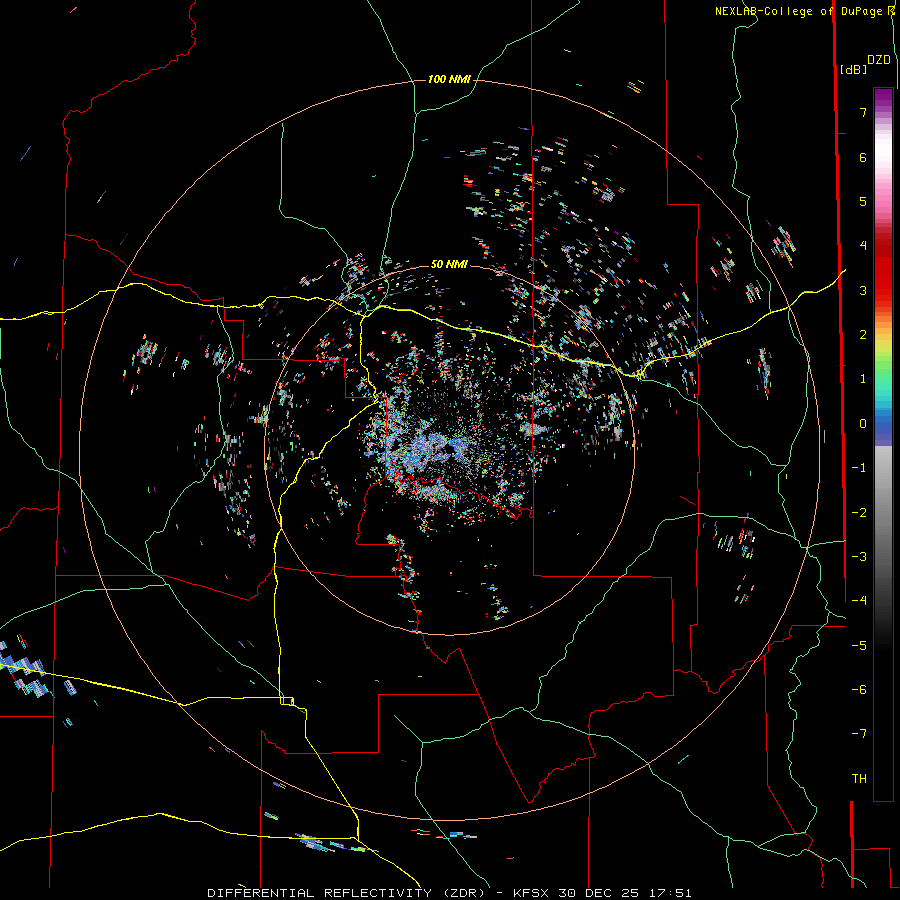Viewport: 900px width, 900px height.
Task: Click the 3 dB tick label on the legend
Action: [x=863, y=290]
